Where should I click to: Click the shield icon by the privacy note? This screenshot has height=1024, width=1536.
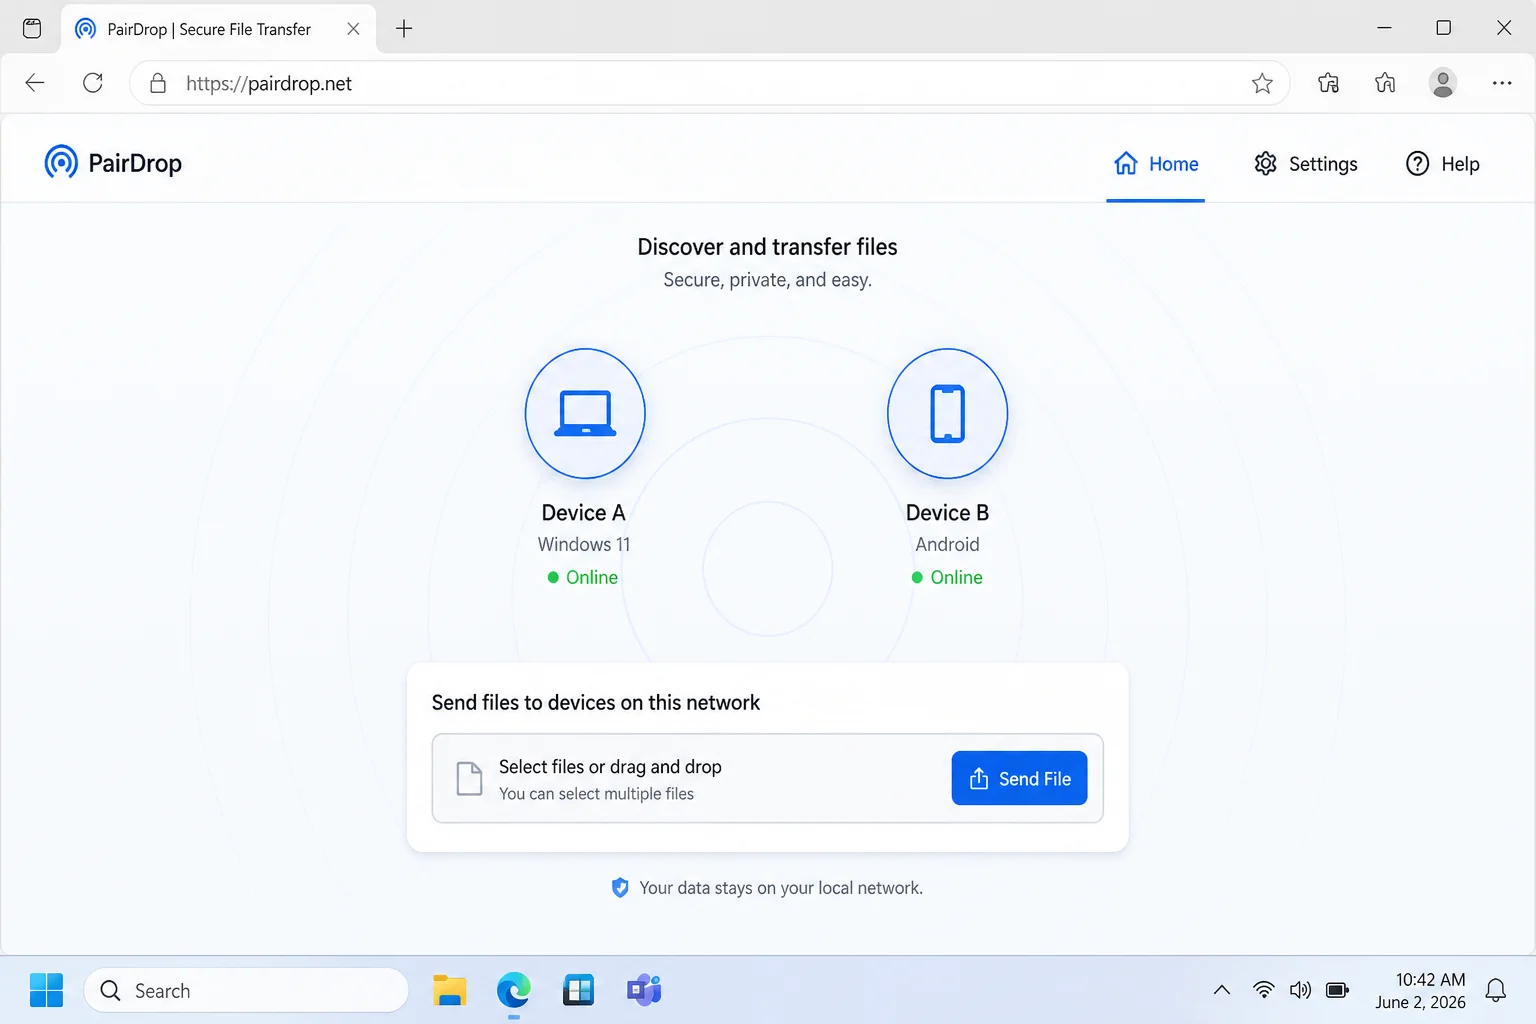[x=620, y=888]
